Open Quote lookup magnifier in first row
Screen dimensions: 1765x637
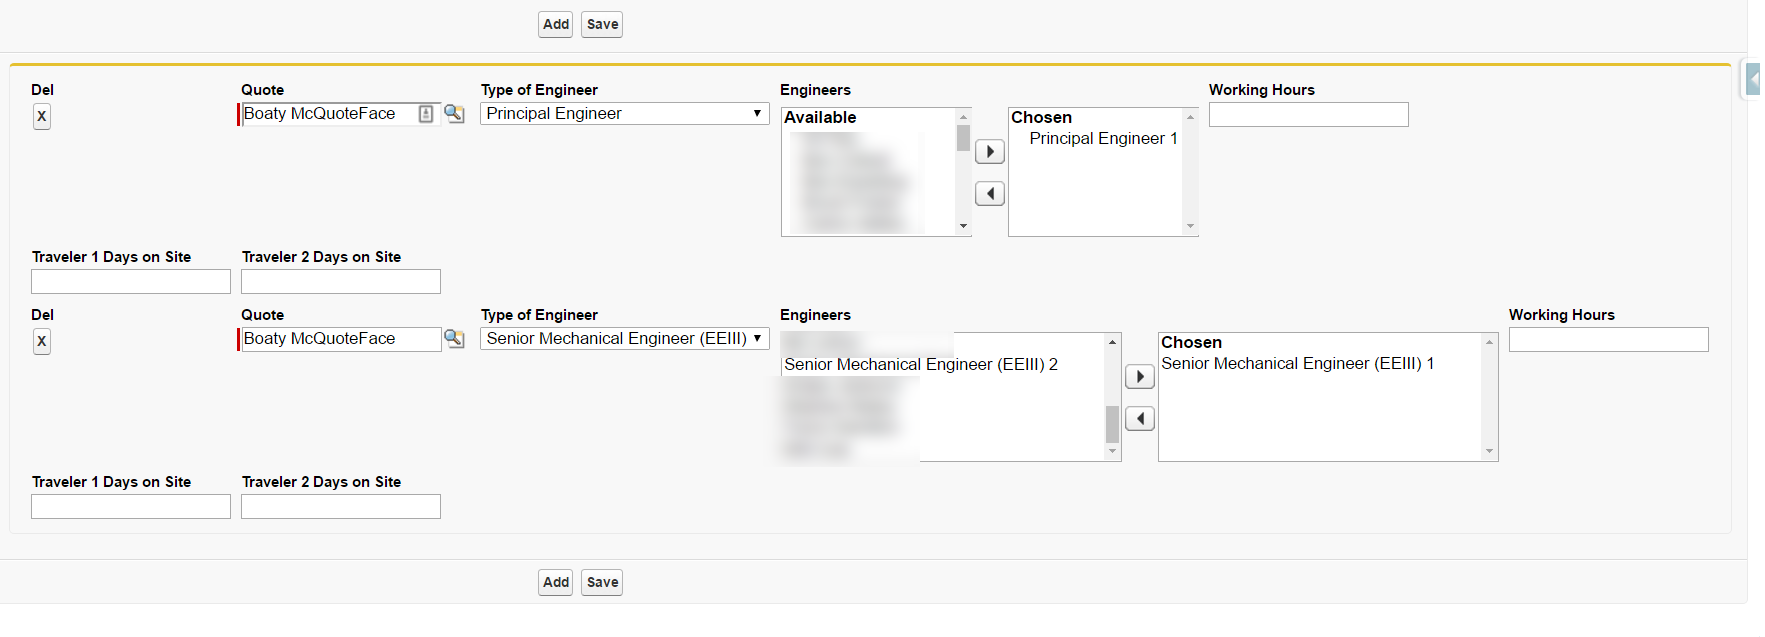(454, 114)
